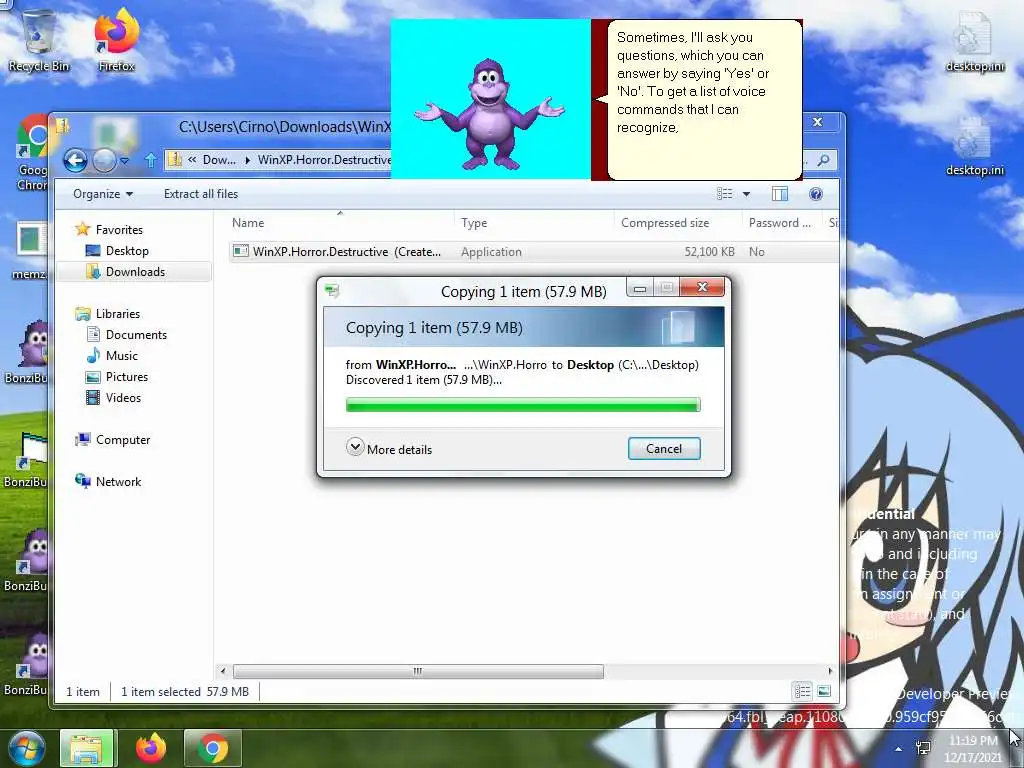Viewport: 1024px width, 768px height.
Task: Go up one folder with the up arrow
Action: pyautogui.click(x=150, y=160)
